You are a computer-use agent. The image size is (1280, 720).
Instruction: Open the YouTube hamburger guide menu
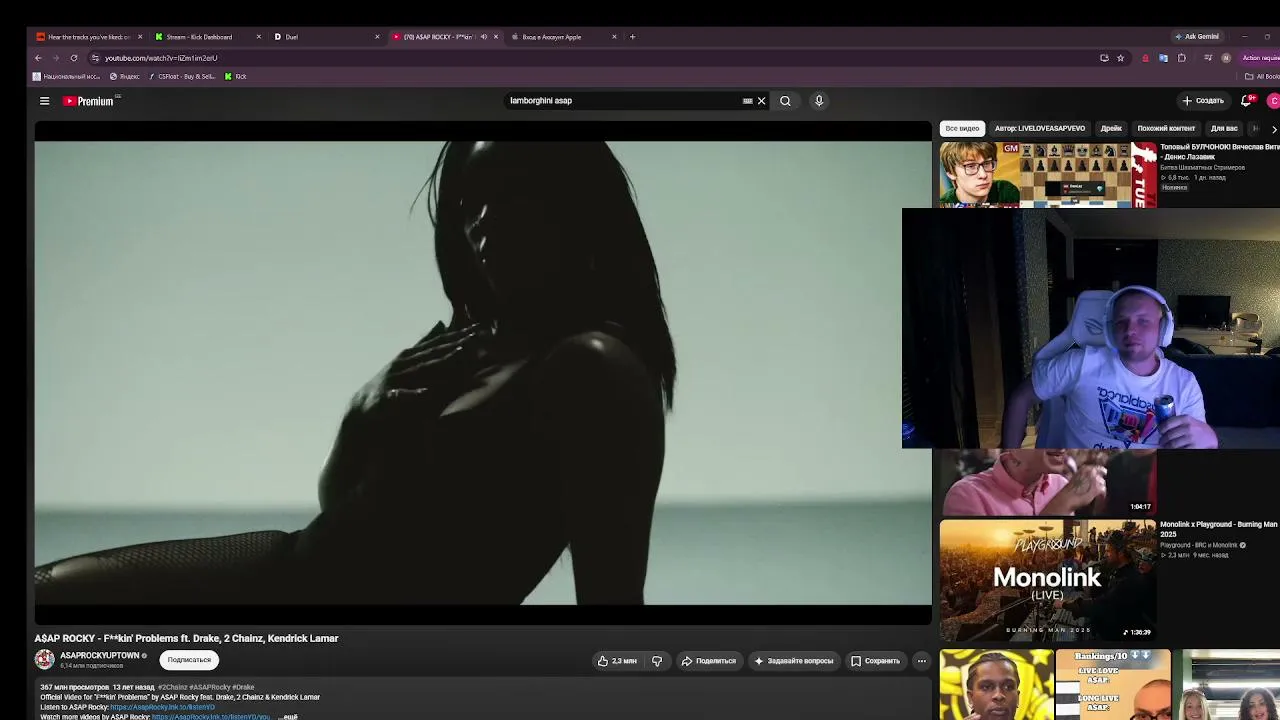44,101
